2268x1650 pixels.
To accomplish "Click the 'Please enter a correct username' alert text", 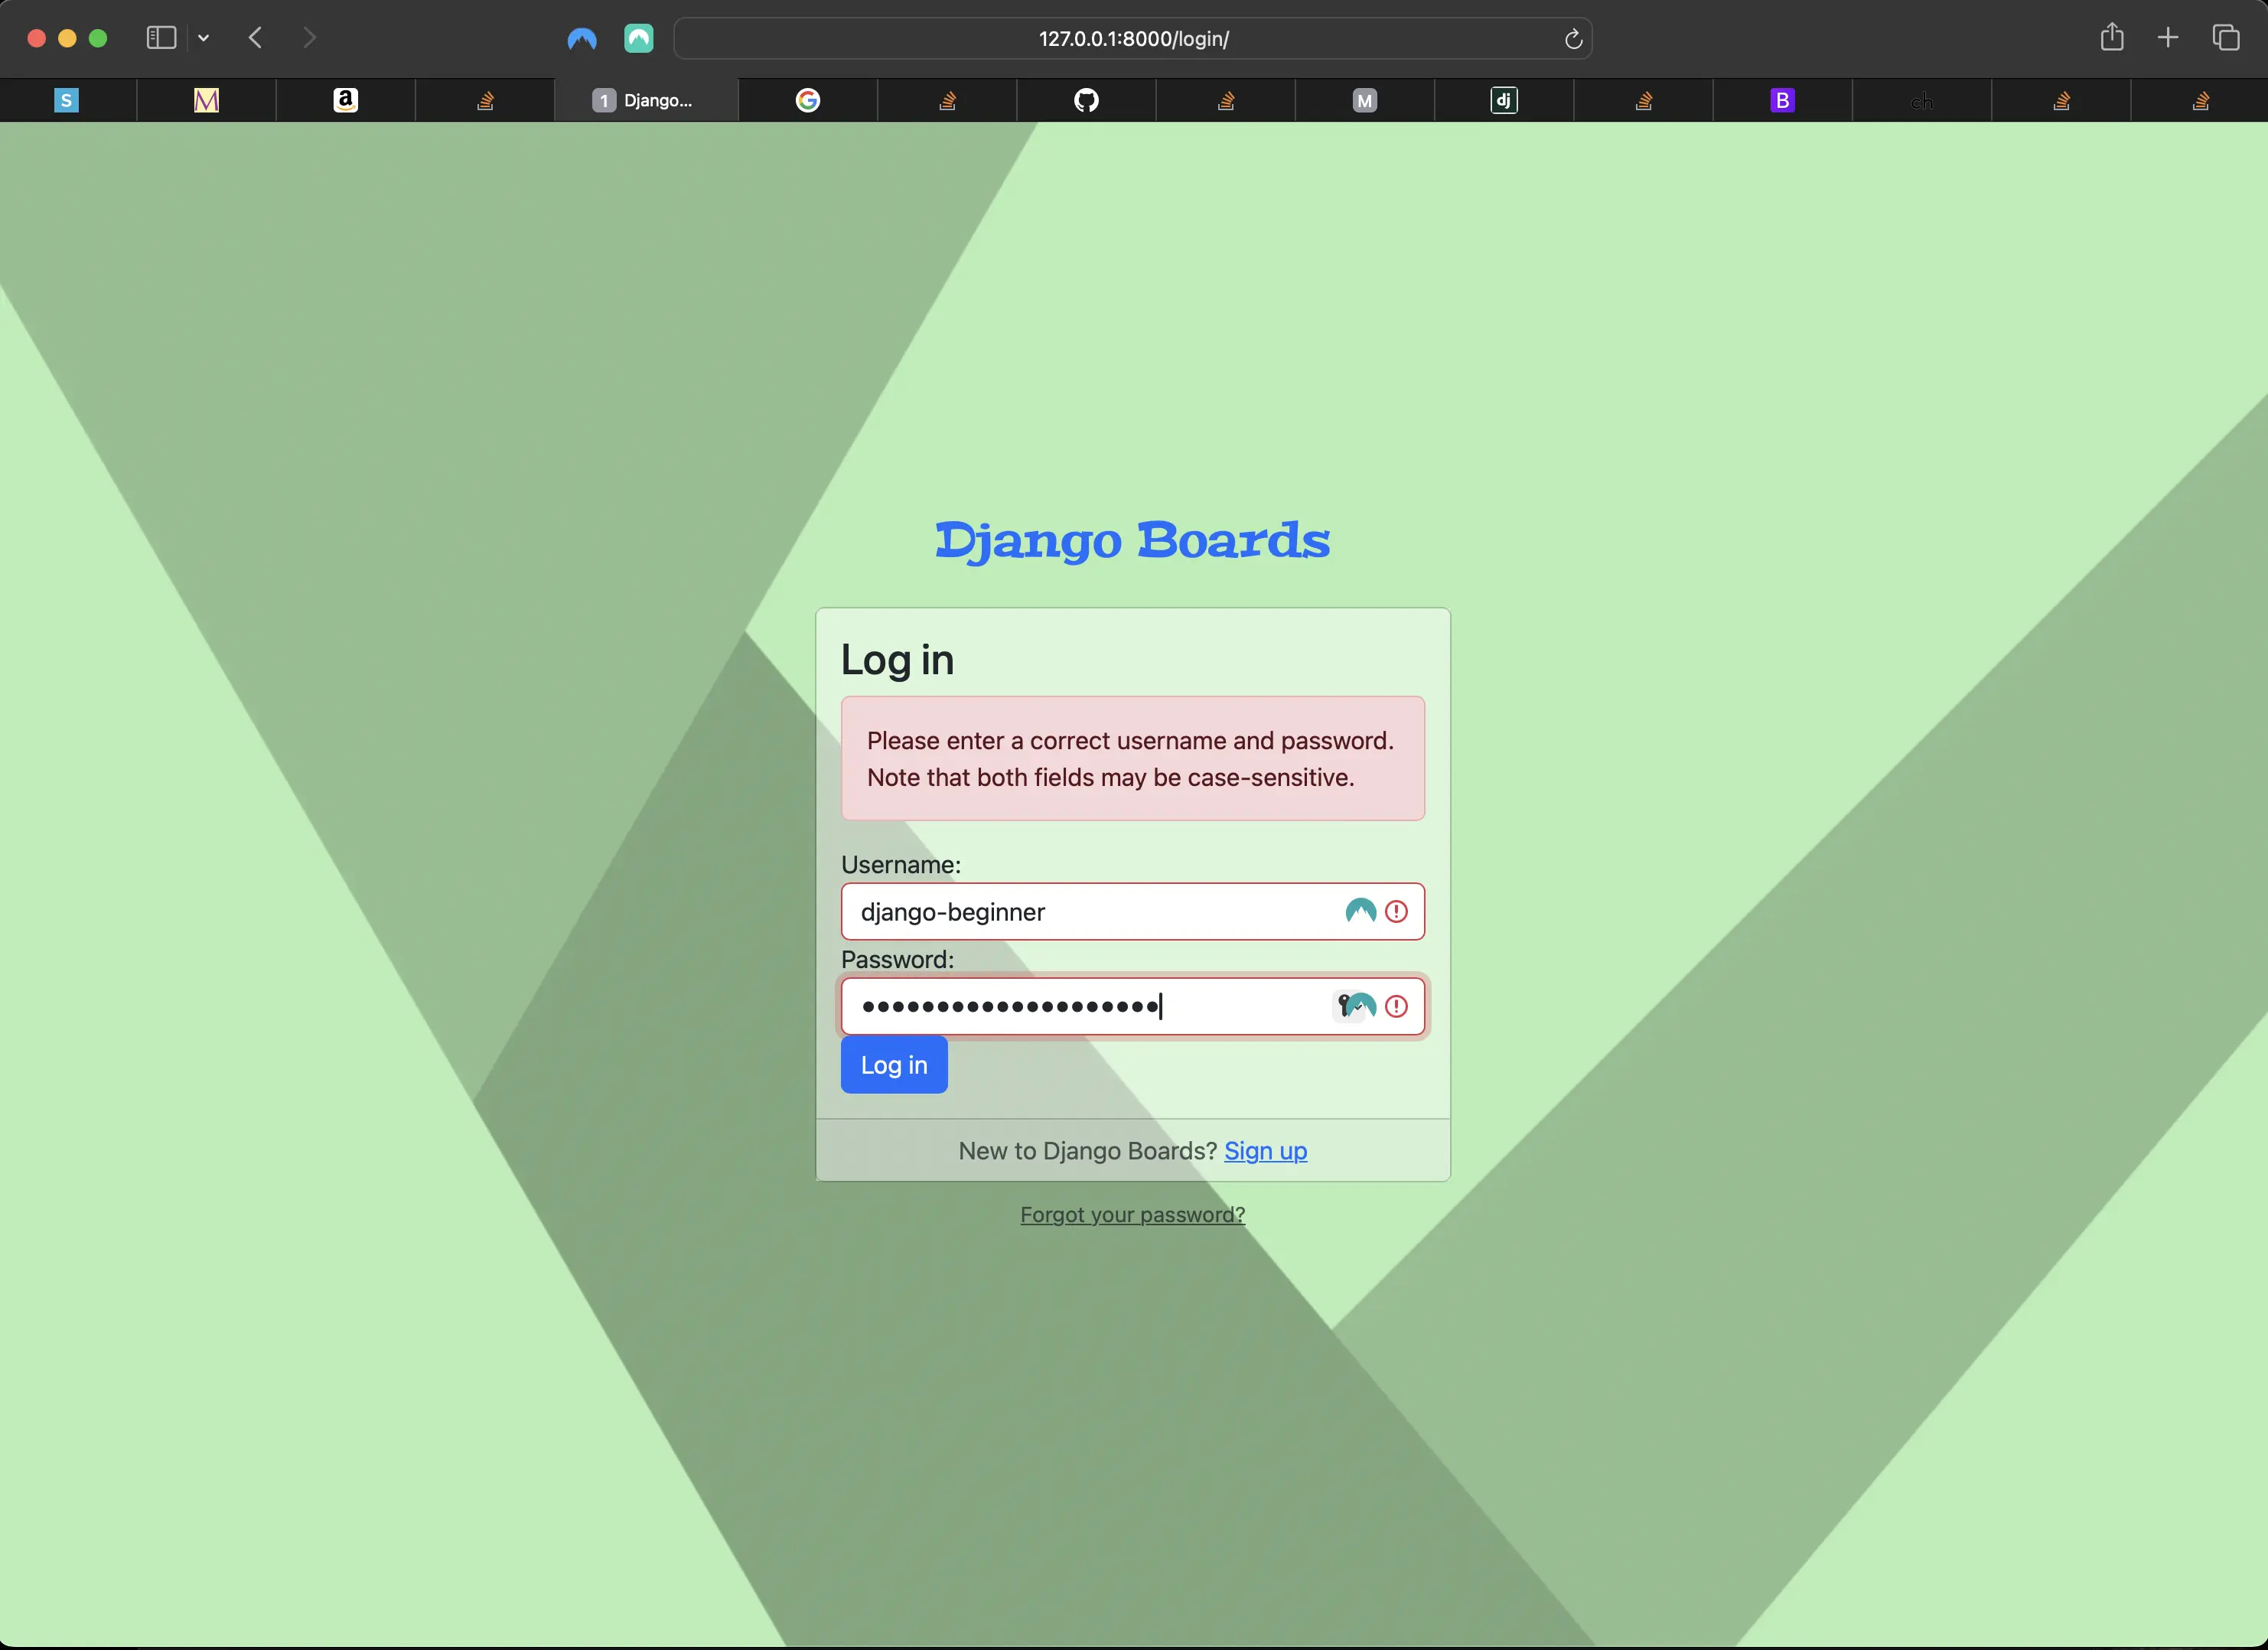I will pyautogui.click(x=1131, y=759).
